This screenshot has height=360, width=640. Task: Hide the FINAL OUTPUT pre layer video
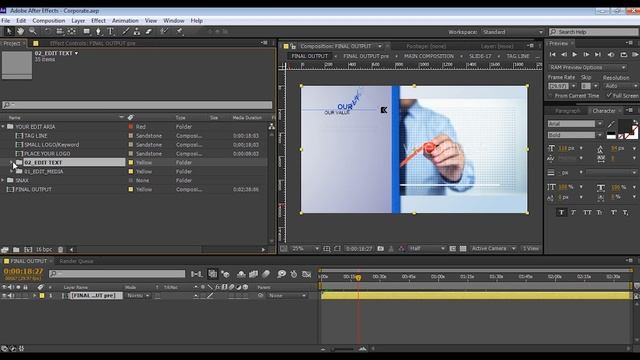(x=4, y=296)
